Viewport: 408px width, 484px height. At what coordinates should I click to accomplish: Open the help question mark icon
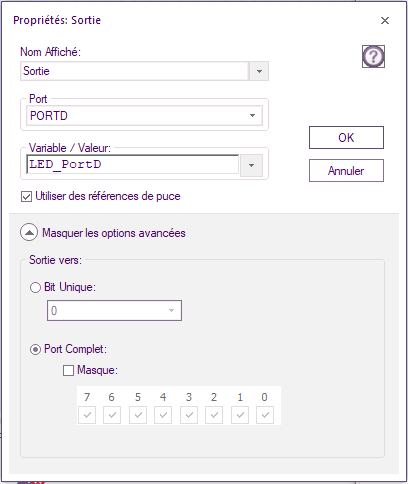click(x=373, y=57)
